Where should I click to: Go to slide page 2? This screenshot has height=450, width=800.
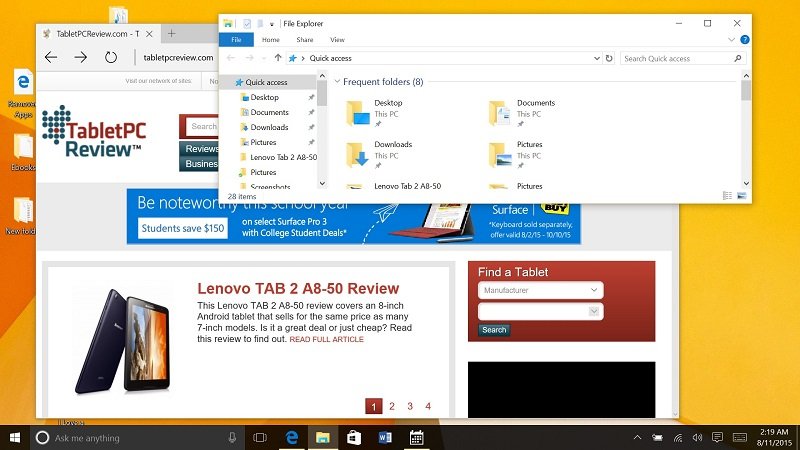click(x=392, y=406)
